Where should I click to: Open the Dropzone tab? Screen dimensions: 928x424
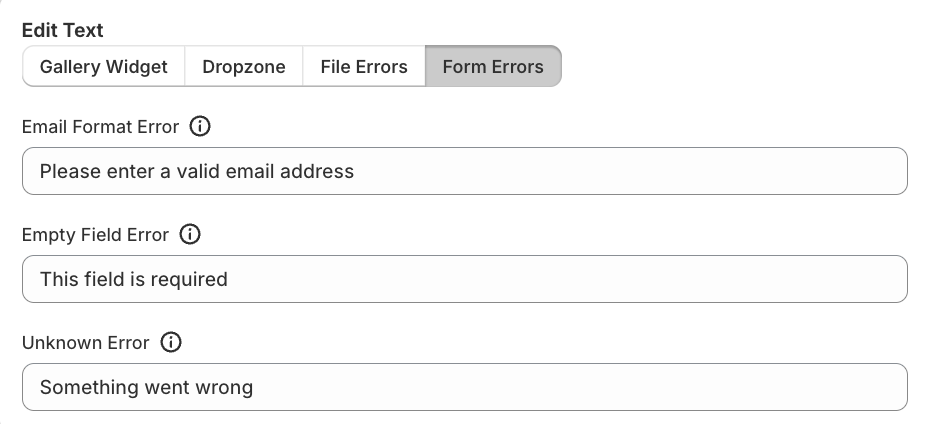pos(244,67)
